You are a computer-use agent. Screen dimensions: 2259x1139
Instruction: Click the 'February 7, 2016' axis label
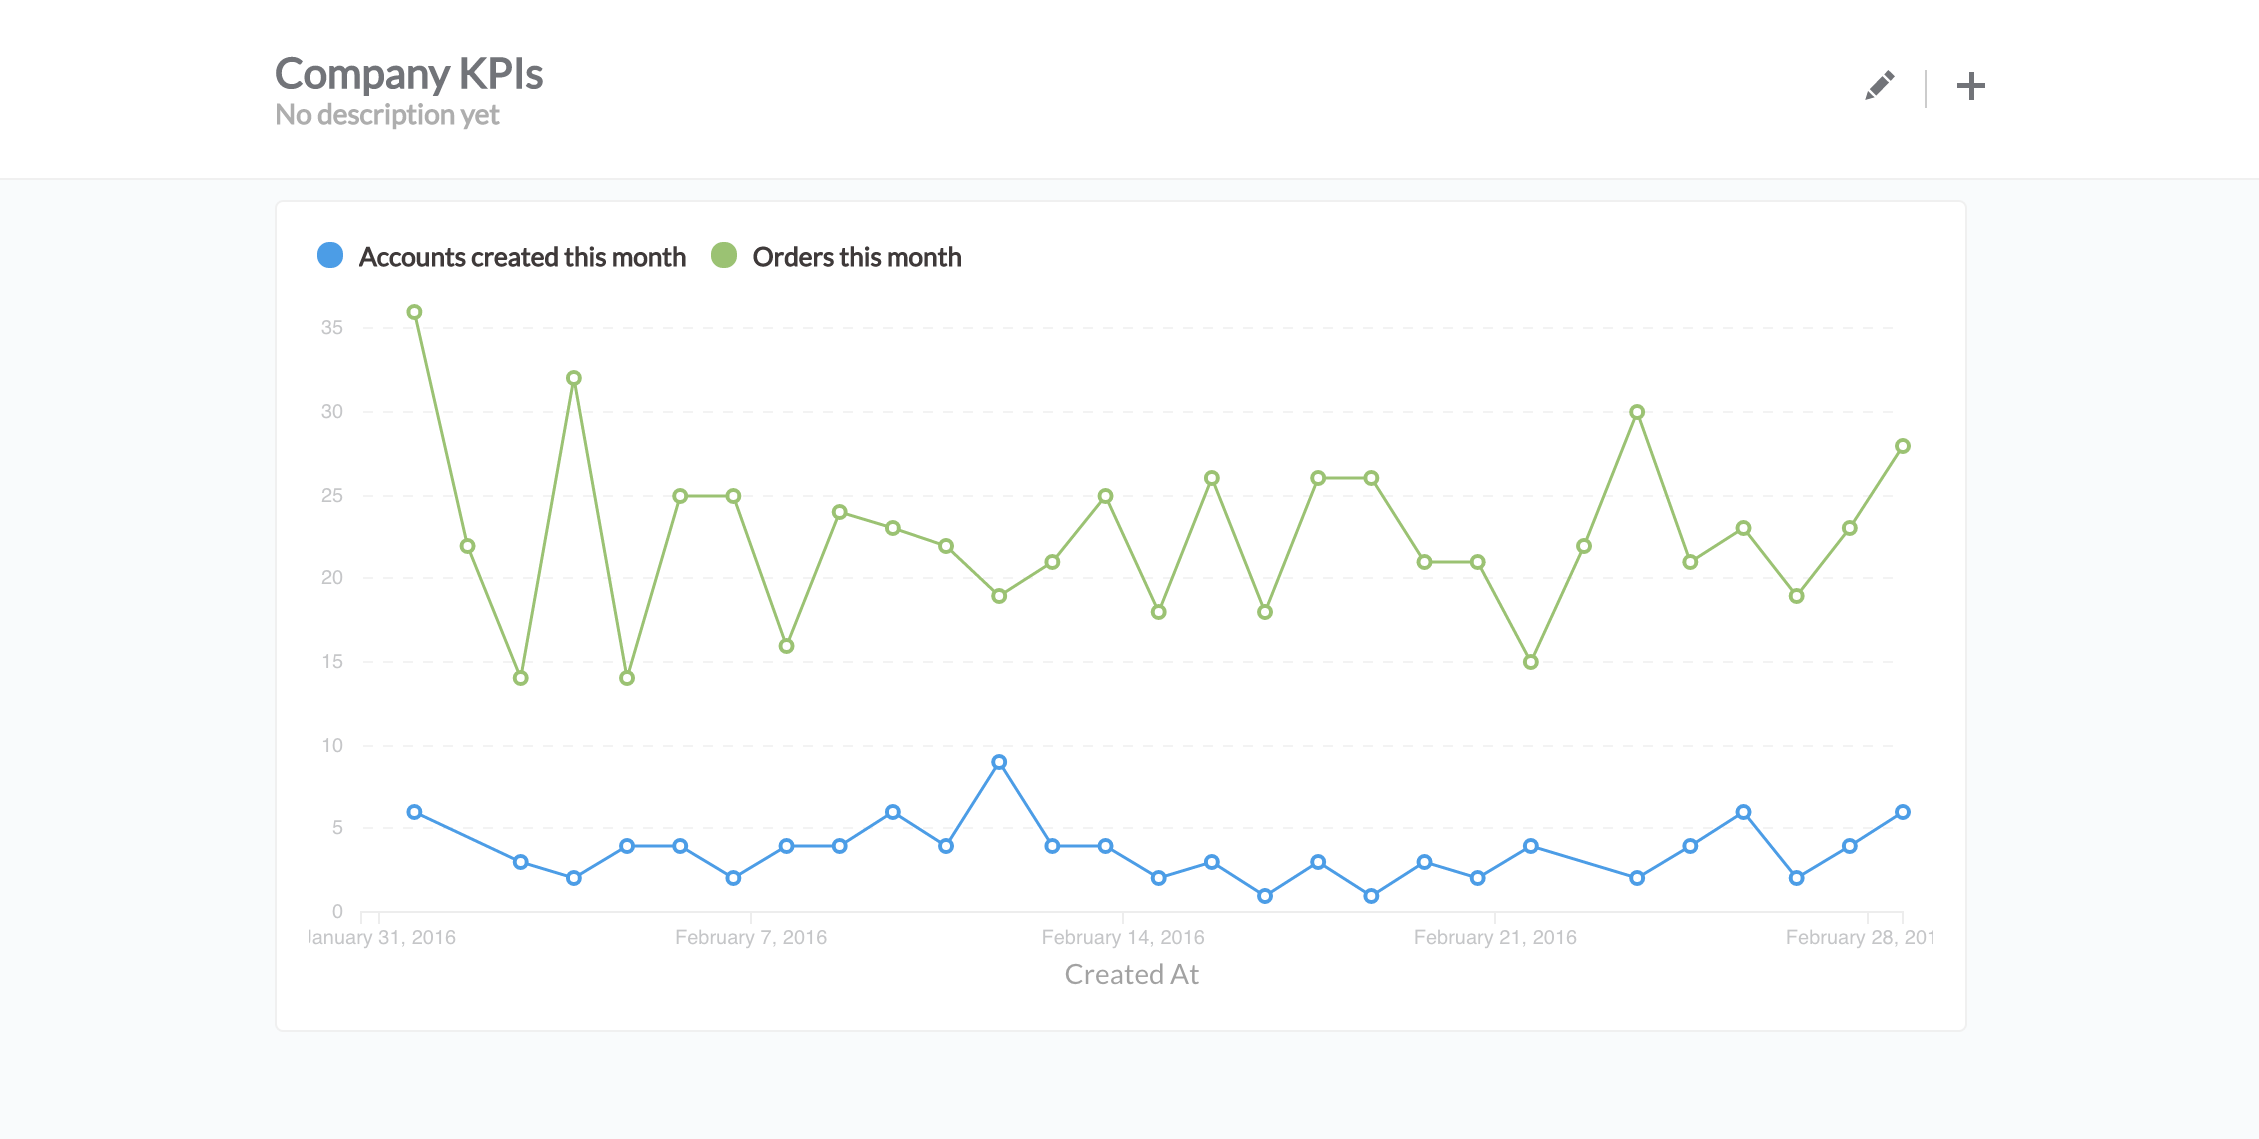(x=751, y=937)
